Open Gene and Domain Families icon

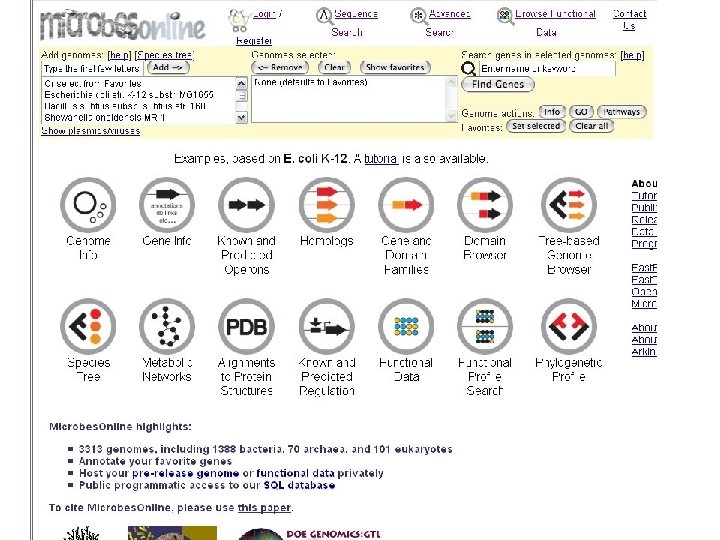click(406, 205)
